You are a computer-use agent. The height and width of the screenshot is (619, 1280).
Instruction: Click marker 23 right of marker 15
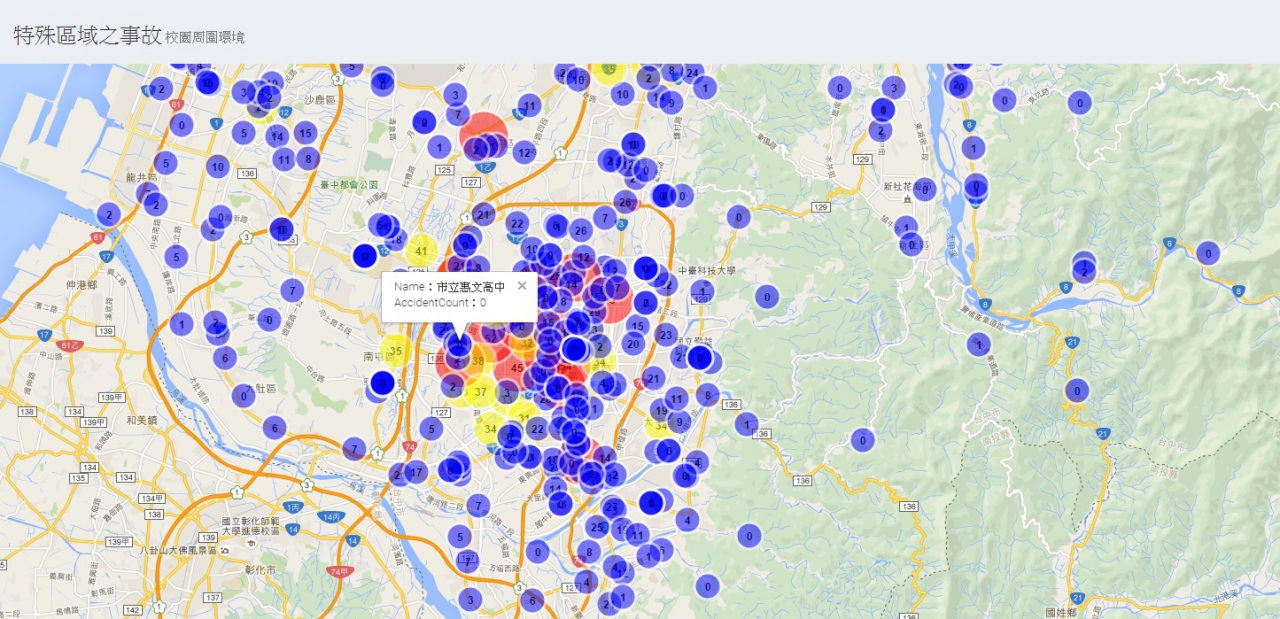coord(666,335)
